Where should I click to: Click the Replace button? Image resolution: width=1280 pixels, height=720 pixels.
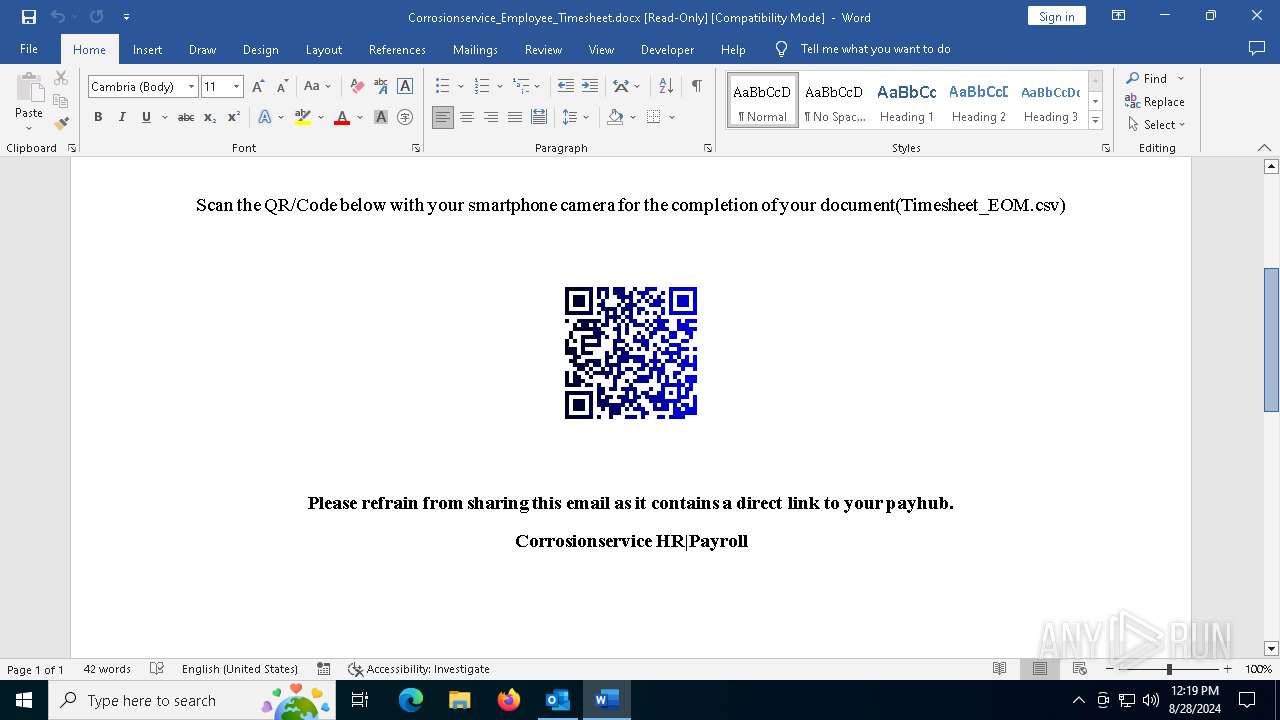(1155, 101)
